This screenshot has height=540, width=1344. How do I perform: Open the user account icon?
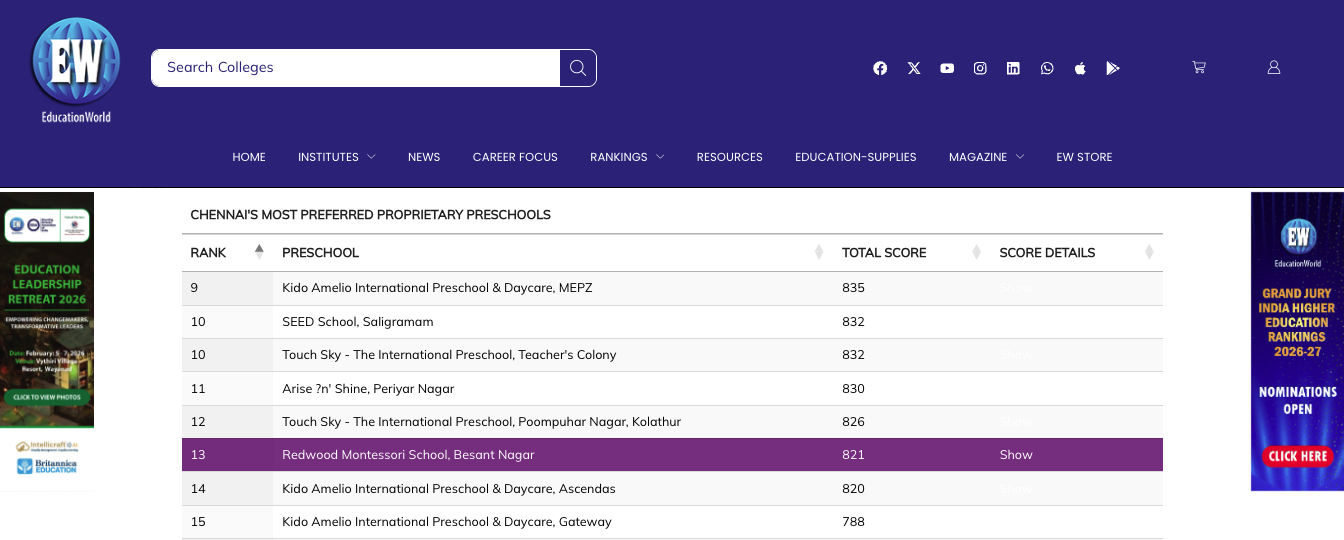[1274, 67]
